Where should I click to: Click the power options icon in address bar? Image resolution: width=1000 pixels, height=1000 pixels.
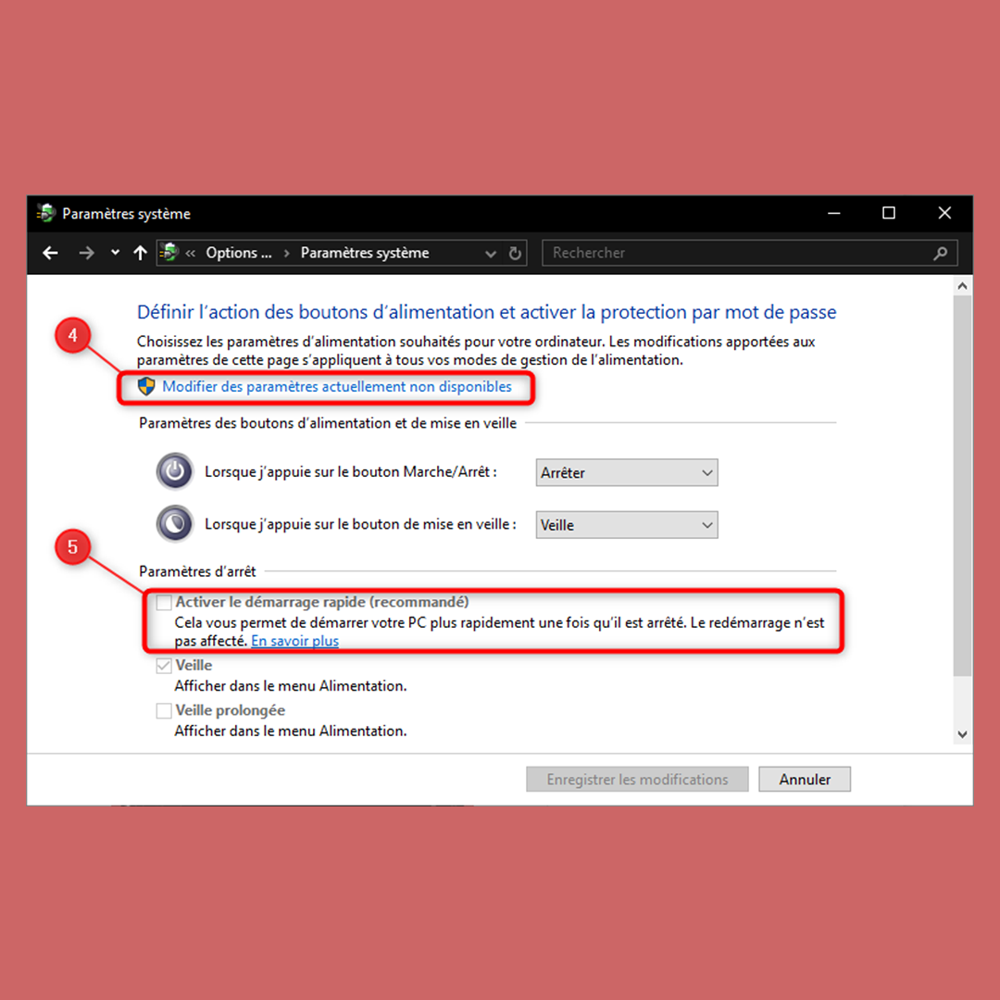pyautogui.click(x=169, y=253)
